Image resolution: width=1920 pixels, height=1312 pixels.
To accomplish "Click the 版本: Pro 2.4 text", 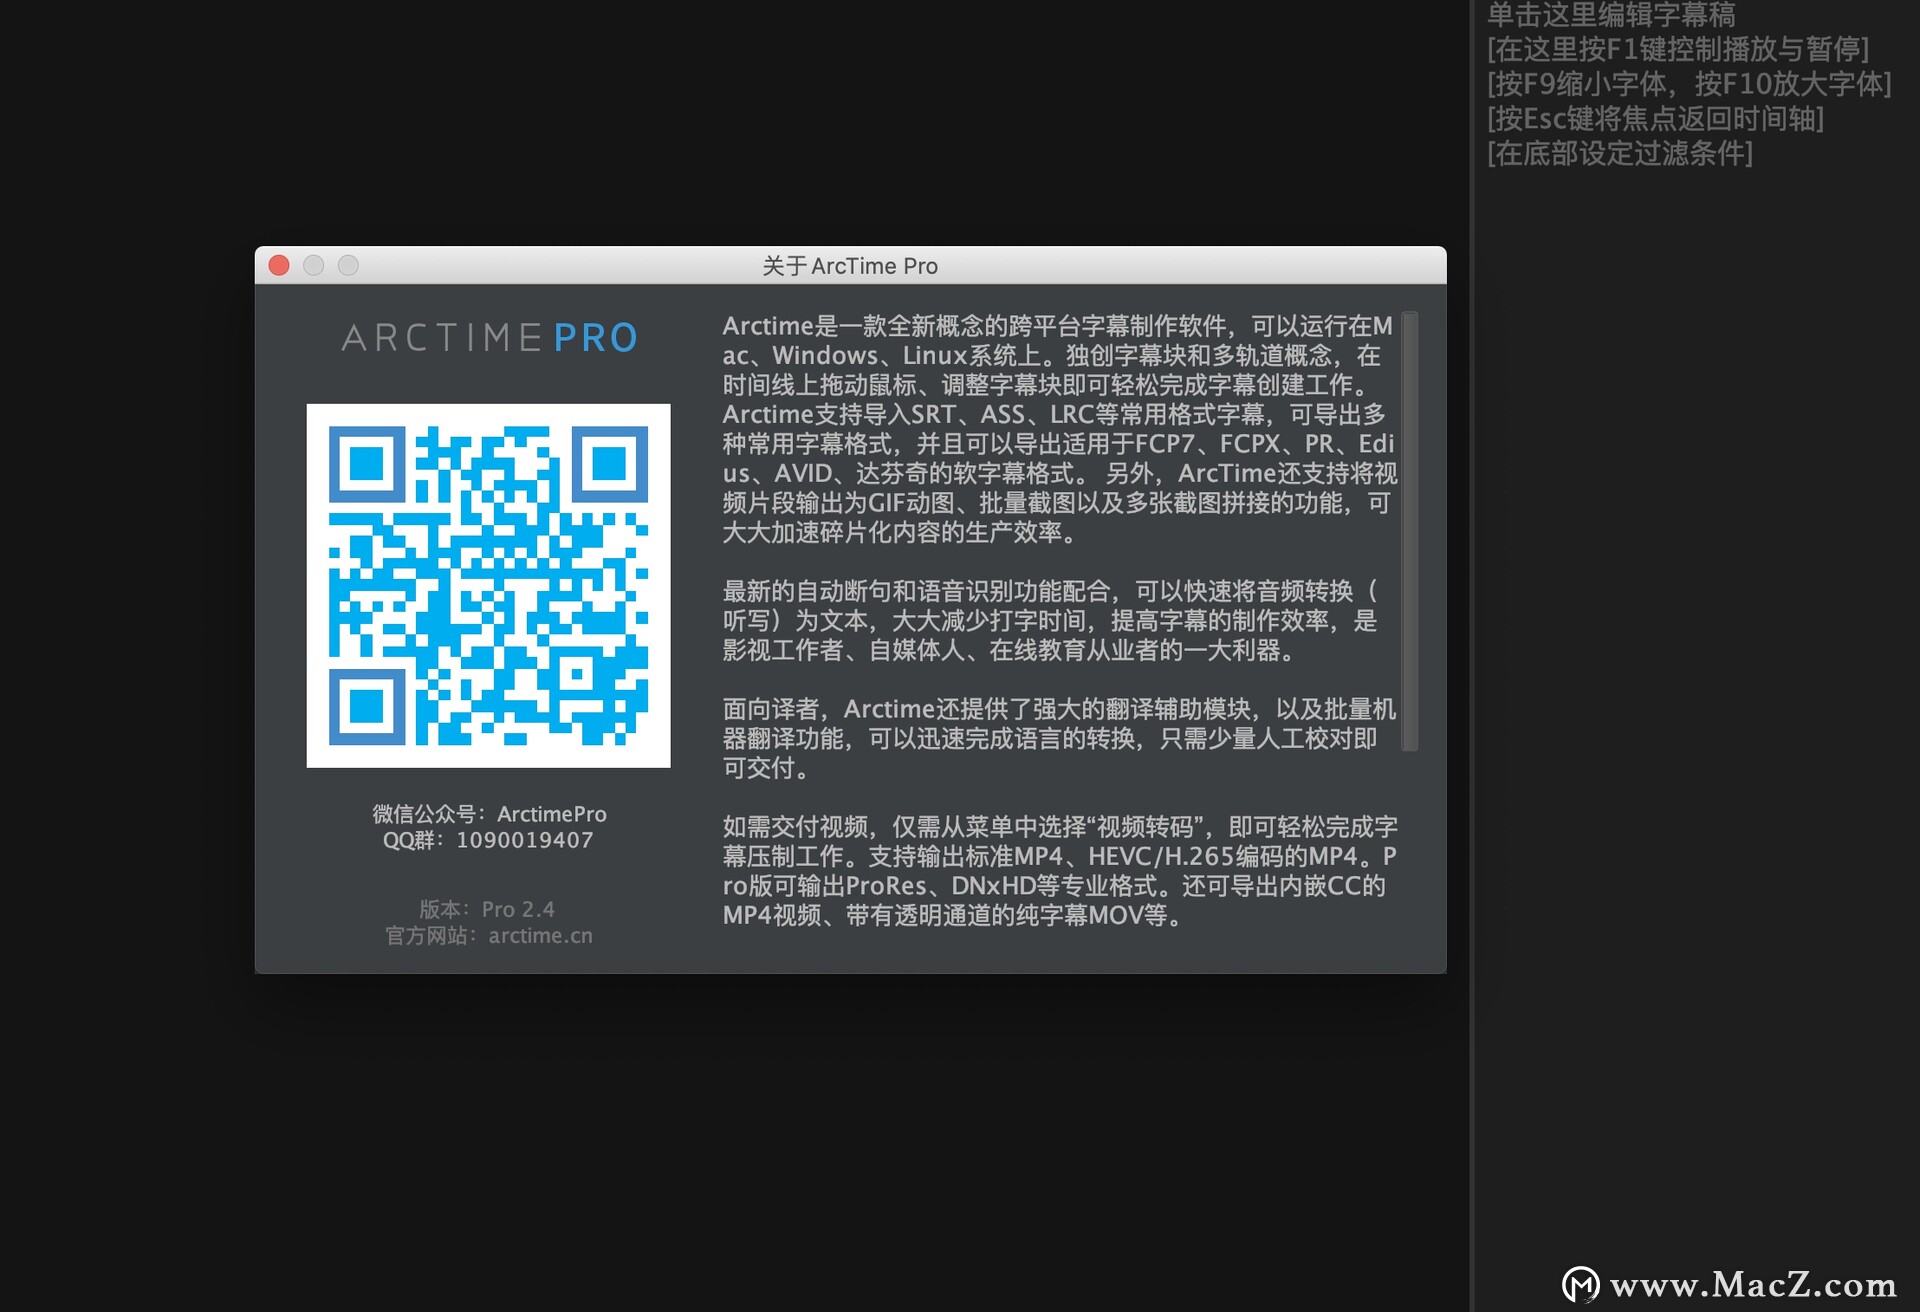I will (x=487, y=909).
